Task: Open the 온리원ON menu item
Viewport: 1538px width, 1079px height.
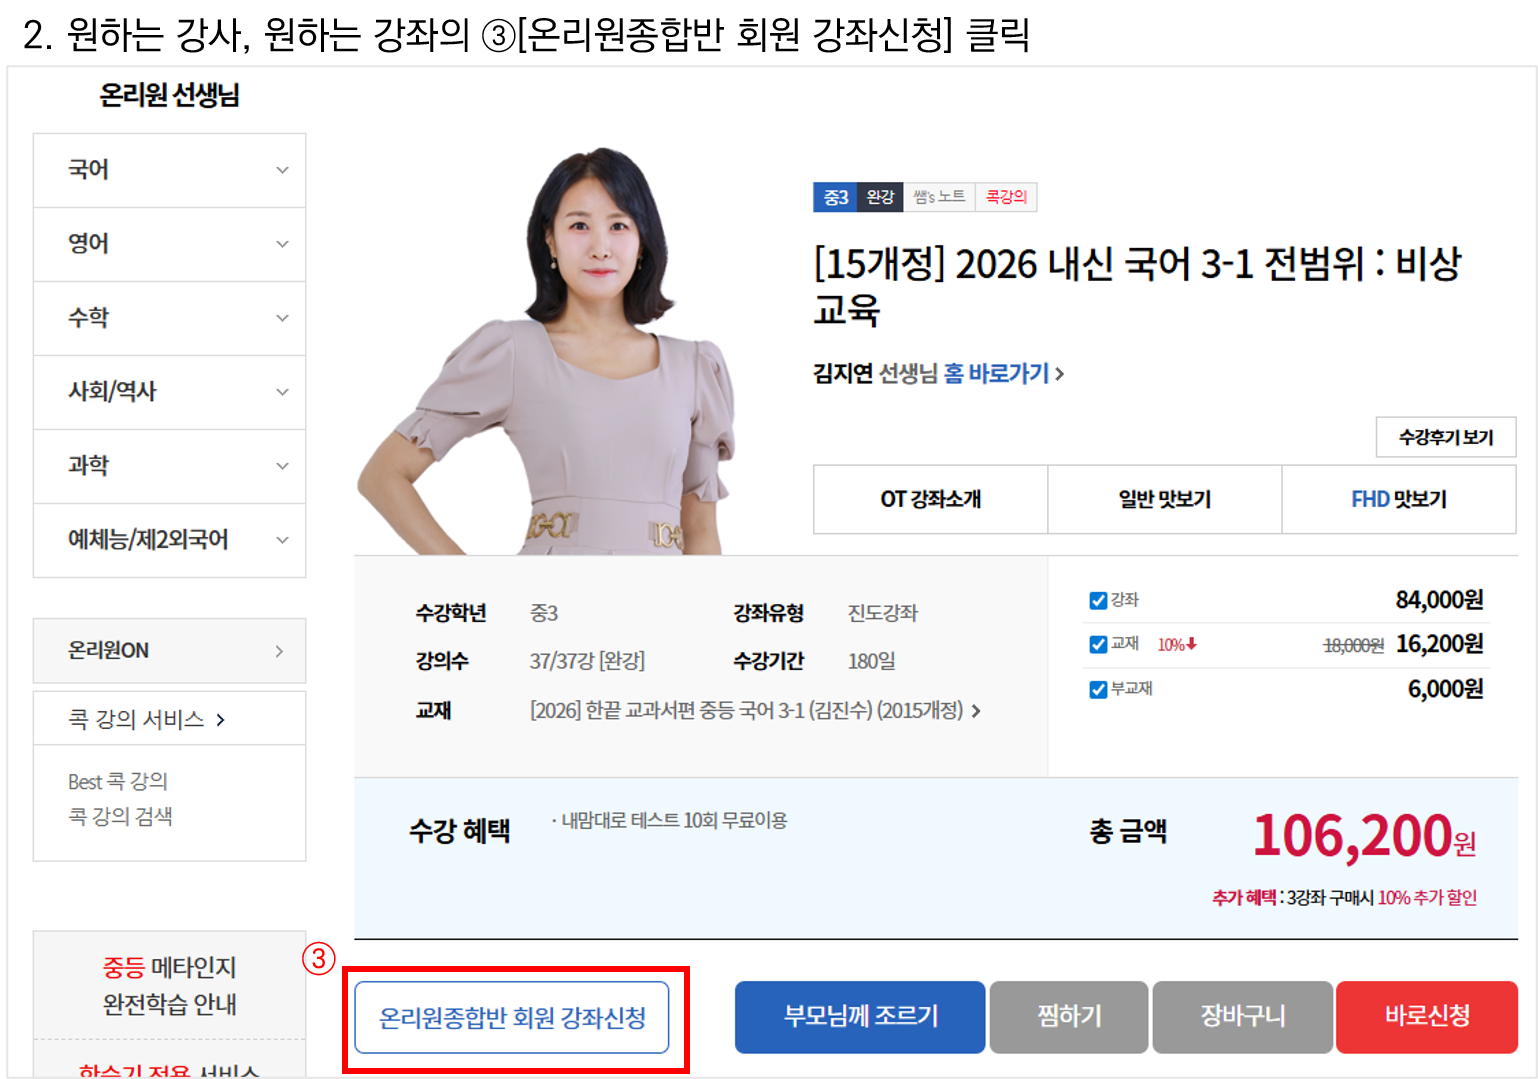Action: coord(169,651)
